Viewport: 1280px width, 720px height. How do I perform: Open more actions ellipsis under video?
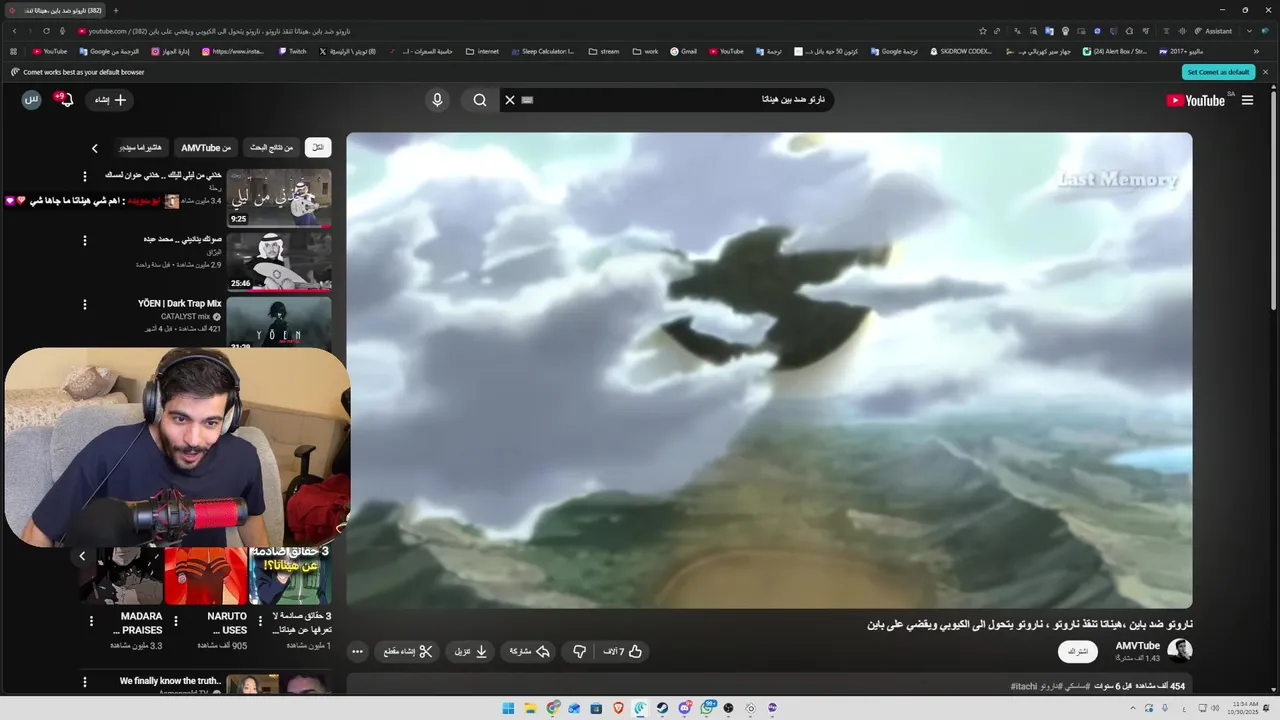point(358,652)
